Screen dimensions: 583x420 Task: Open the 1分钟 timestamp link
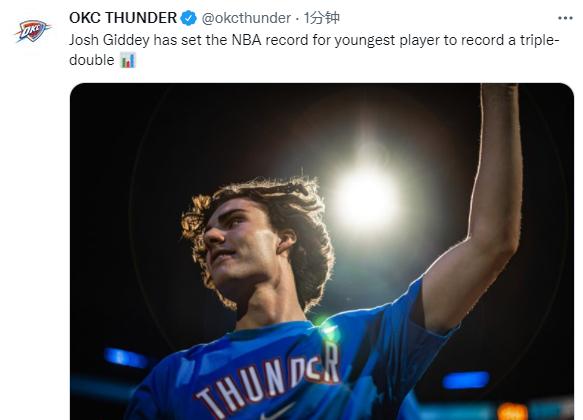tap(321, 18)
